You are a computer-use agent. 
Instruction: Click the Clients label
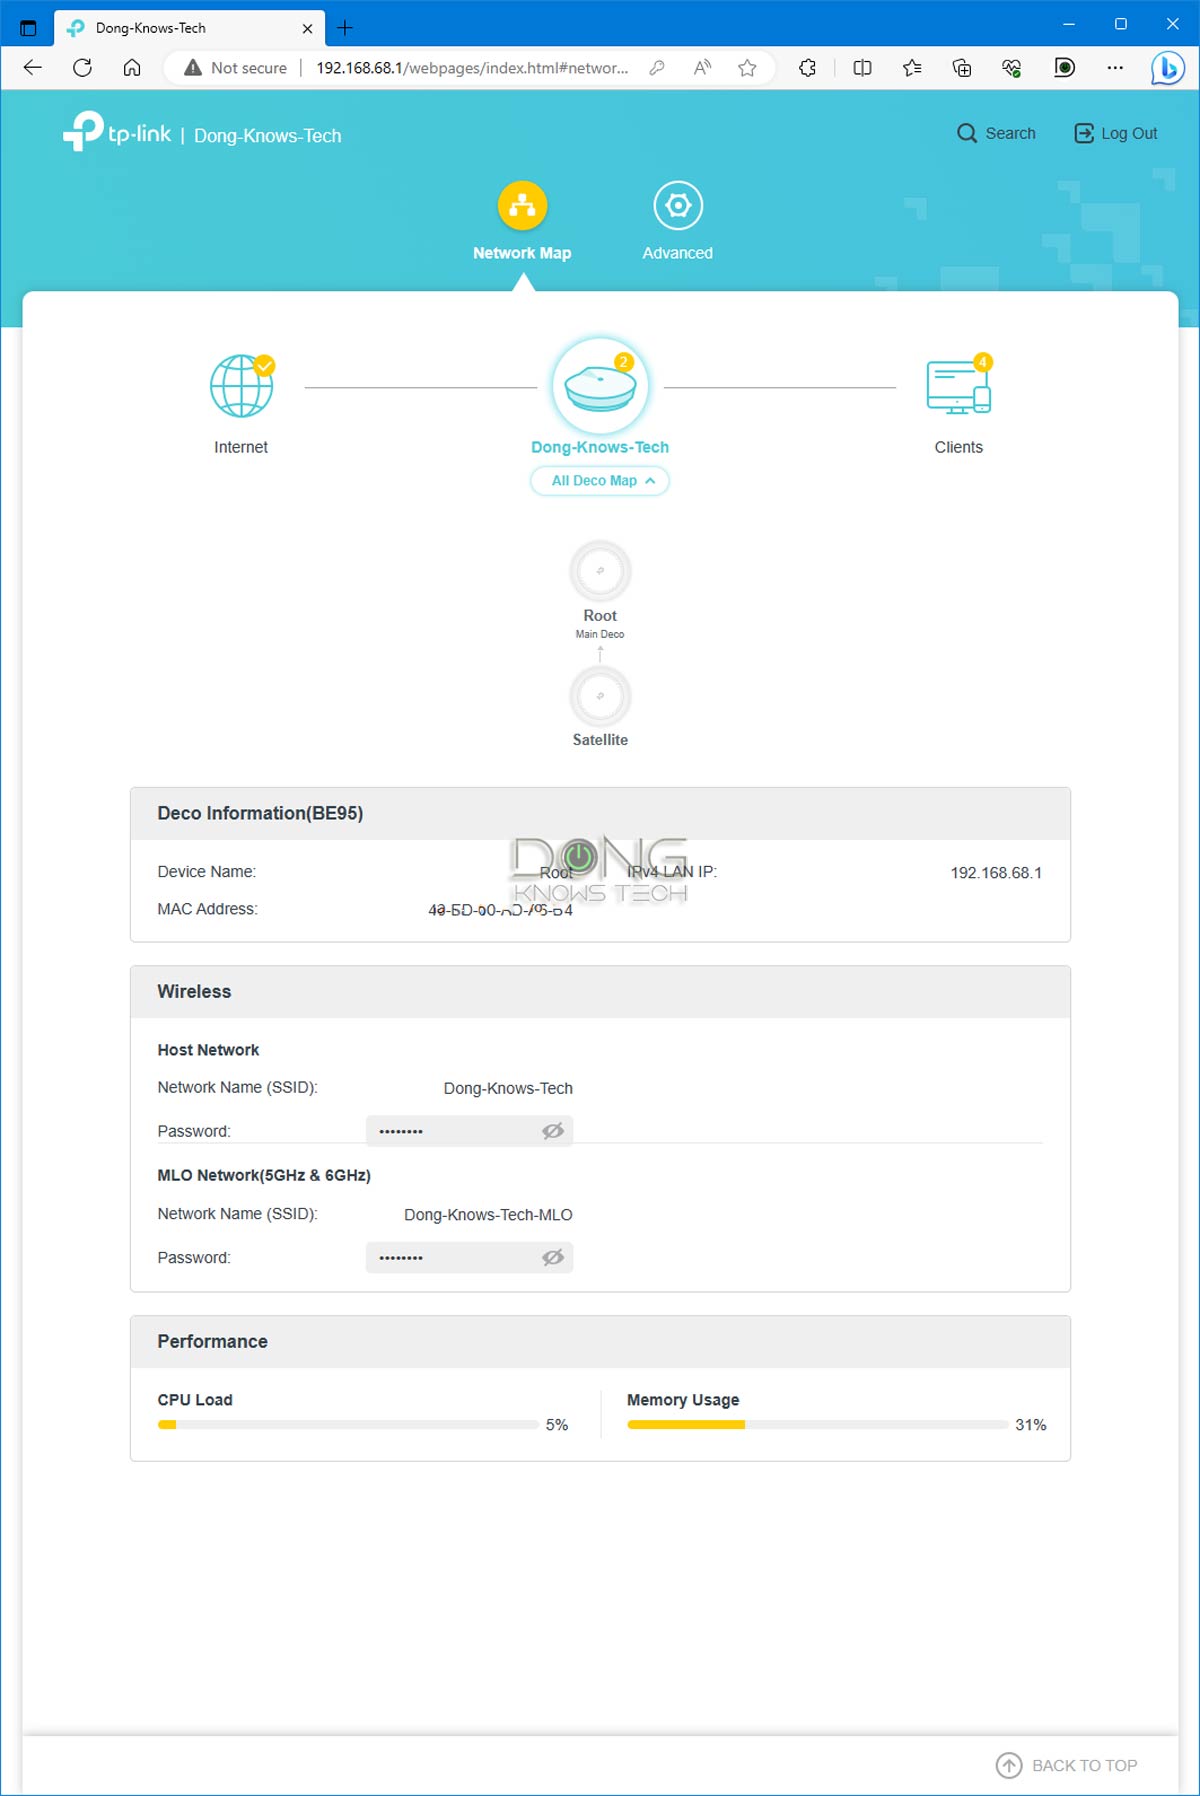[959, 447]
